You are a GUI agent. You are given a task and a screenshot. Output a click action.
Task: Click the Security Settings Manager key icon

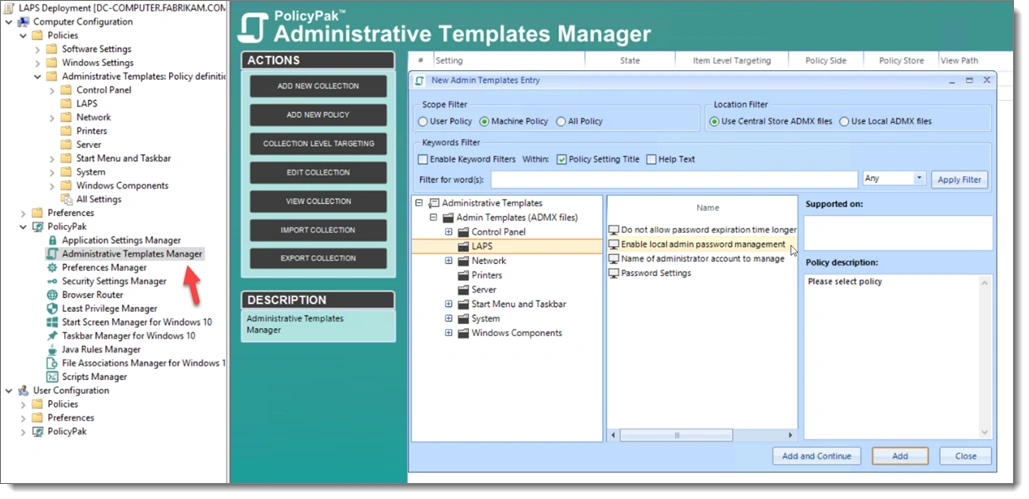click(52, 281)
